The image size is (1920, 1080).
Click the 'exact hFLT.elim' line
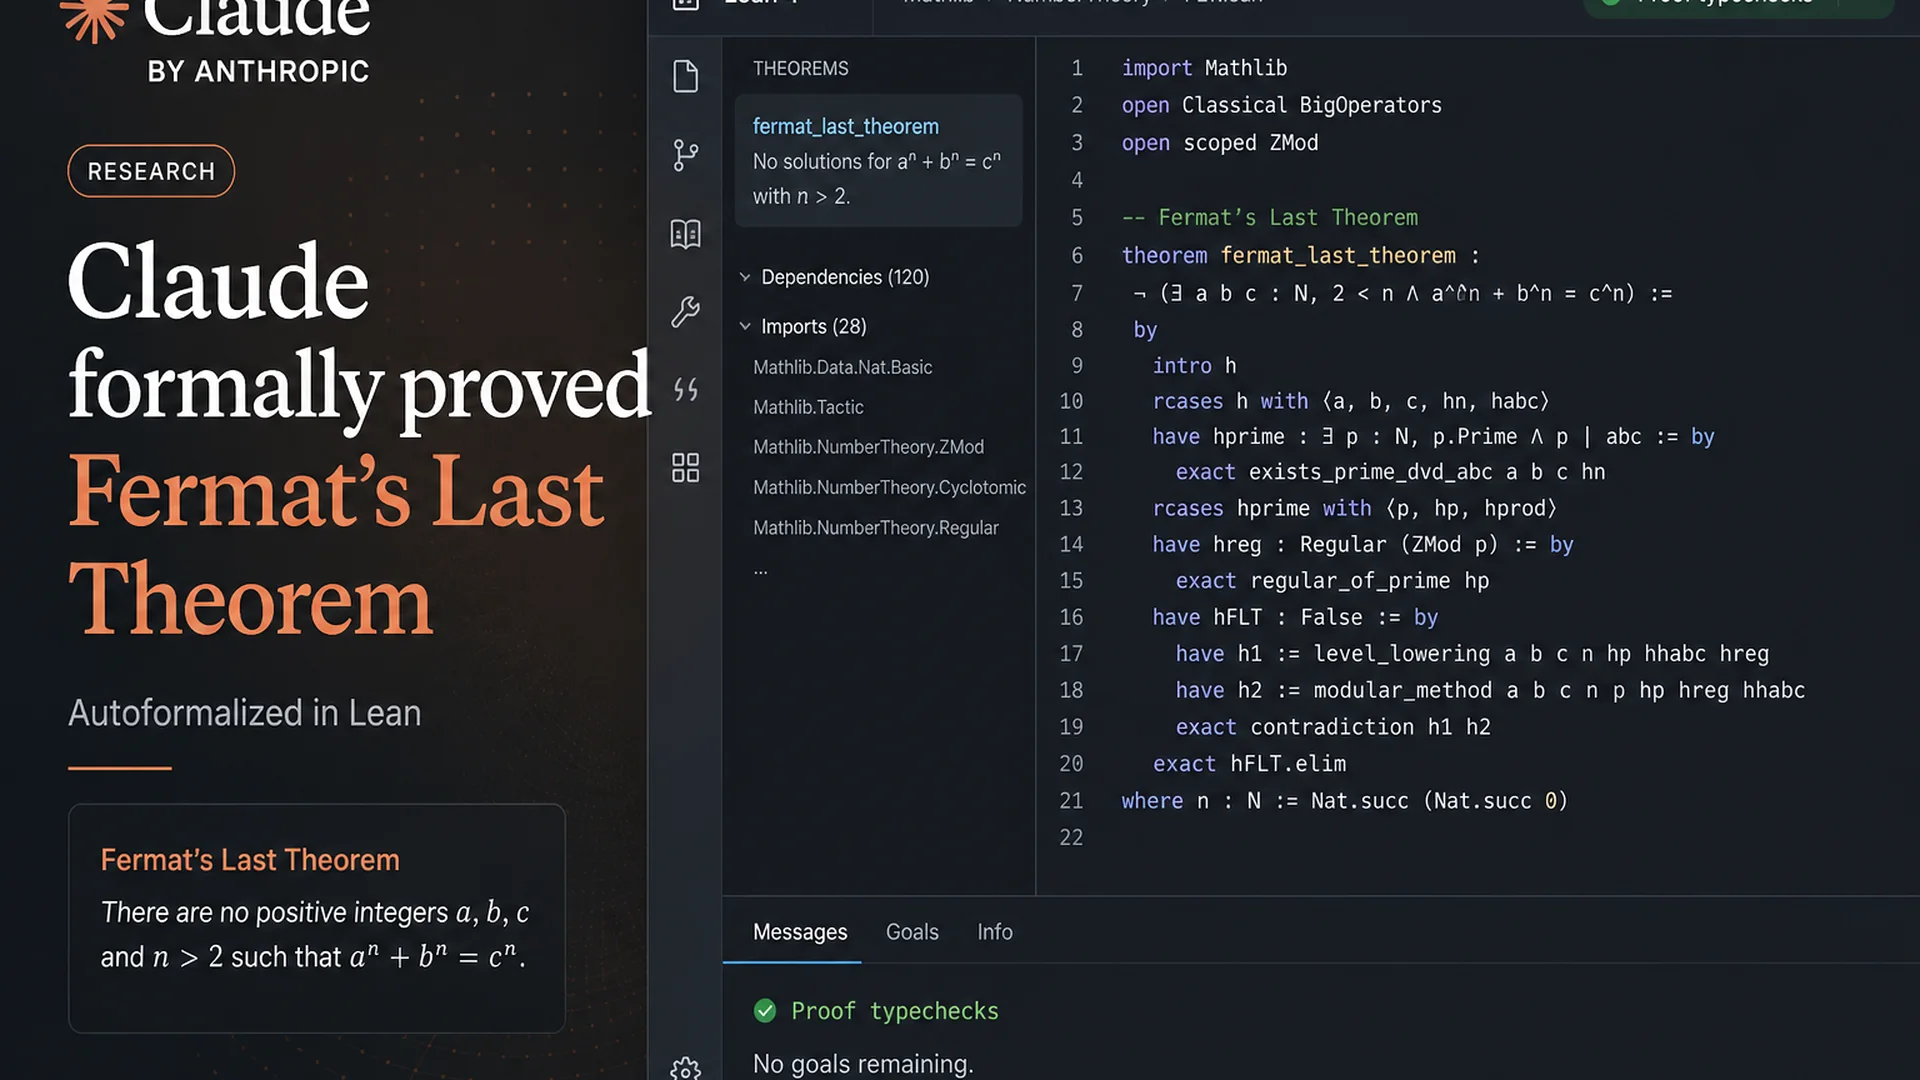[1249, 764]
